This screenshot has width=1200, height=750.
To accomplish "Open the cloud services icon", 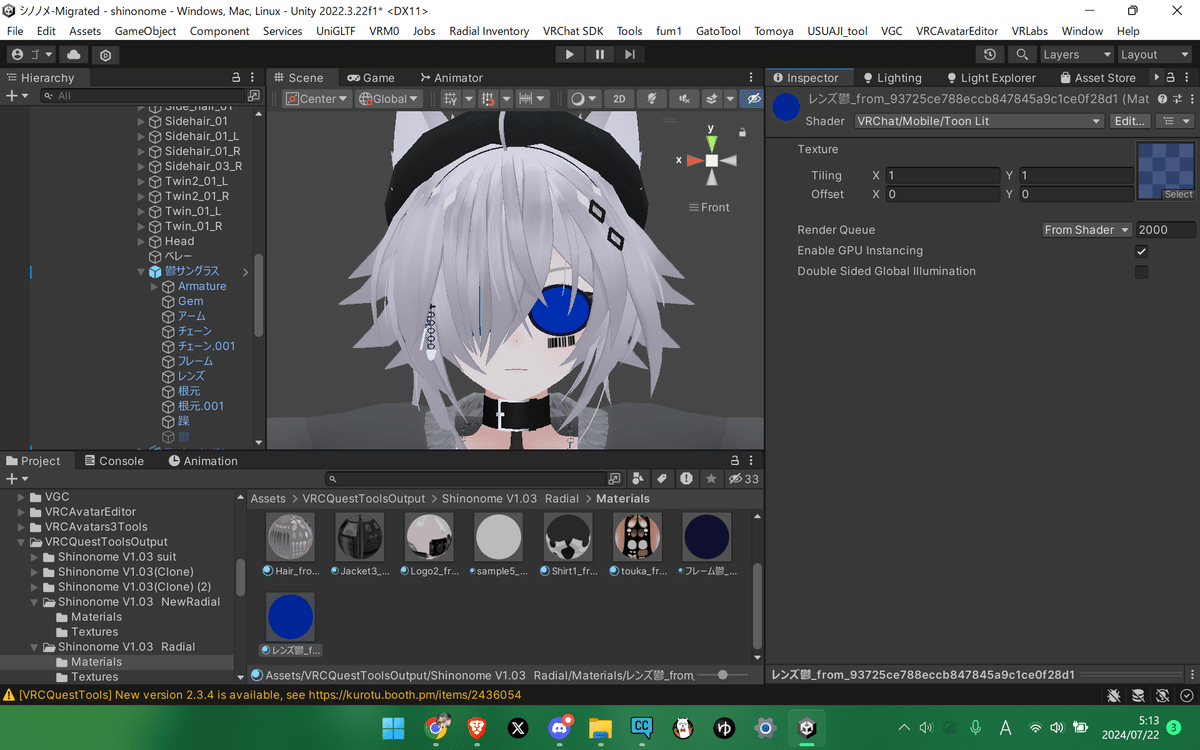I will (x=75, y=55).
